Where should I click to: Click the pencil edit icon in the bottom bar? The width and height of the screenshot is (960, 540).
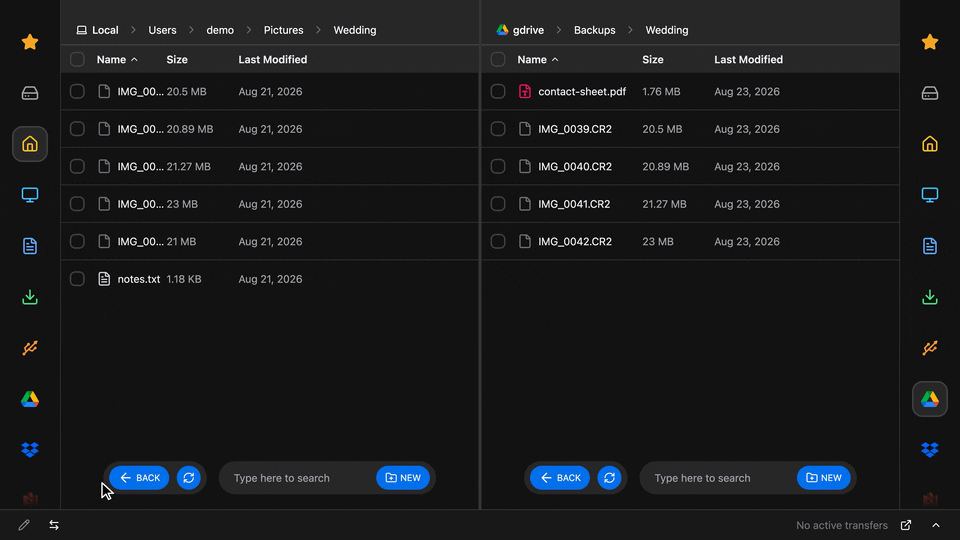click(x=24, y=525)
